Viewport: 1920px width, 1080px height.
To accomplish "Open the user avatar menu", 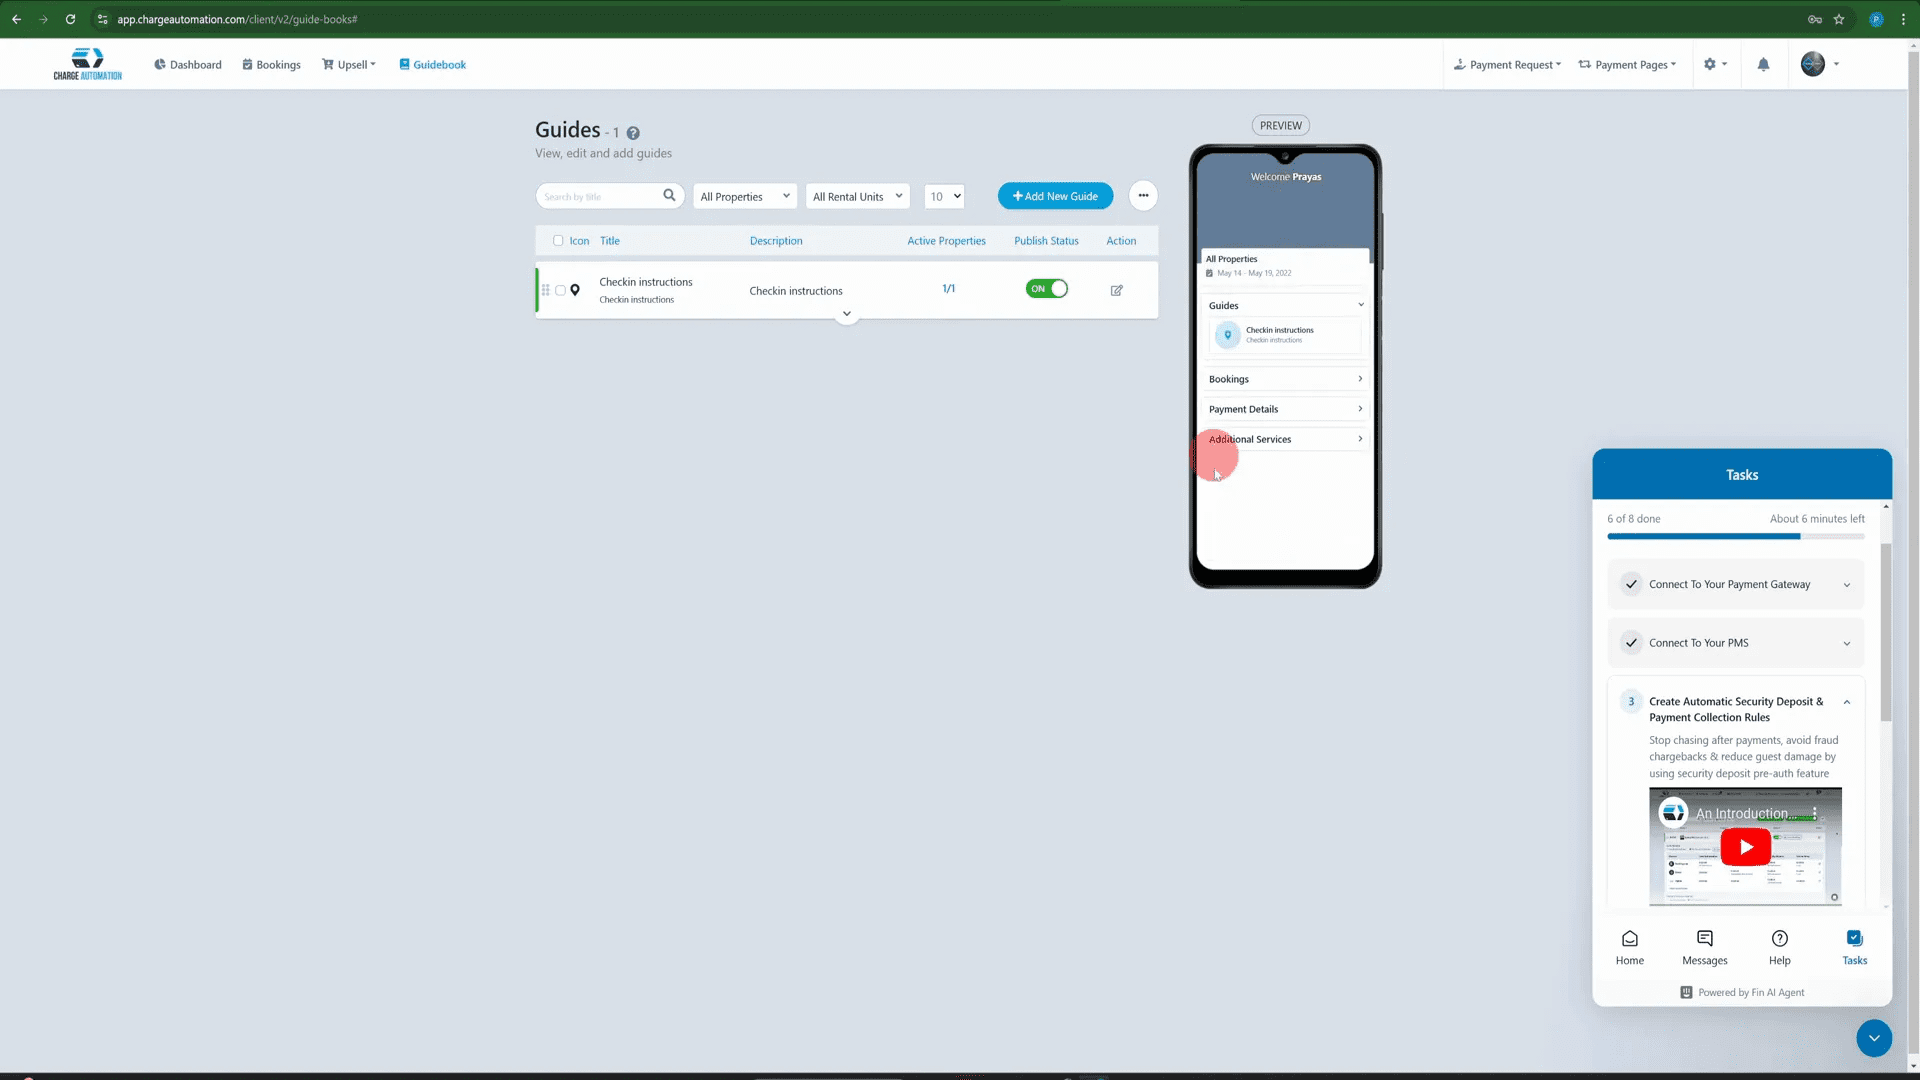I will [1820, 64].
